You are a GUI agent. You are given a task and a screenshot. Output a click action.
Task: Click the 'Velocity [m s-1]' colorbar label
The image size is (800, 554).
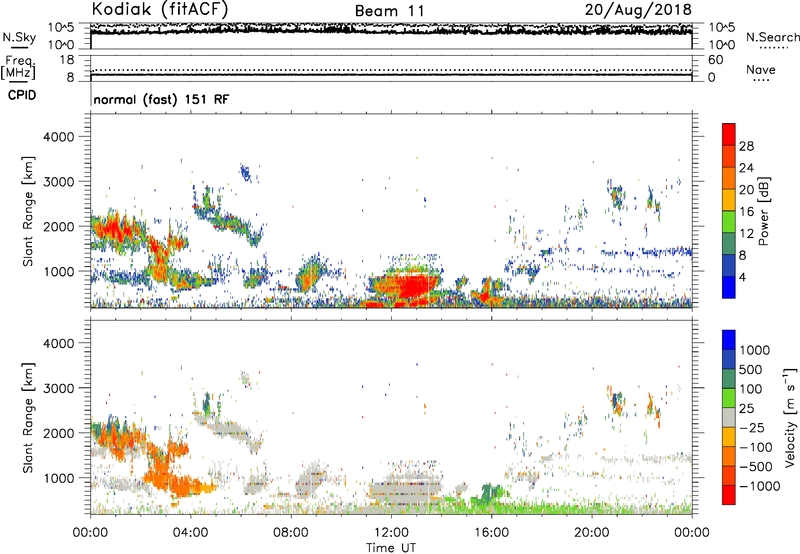pos(790,417)
